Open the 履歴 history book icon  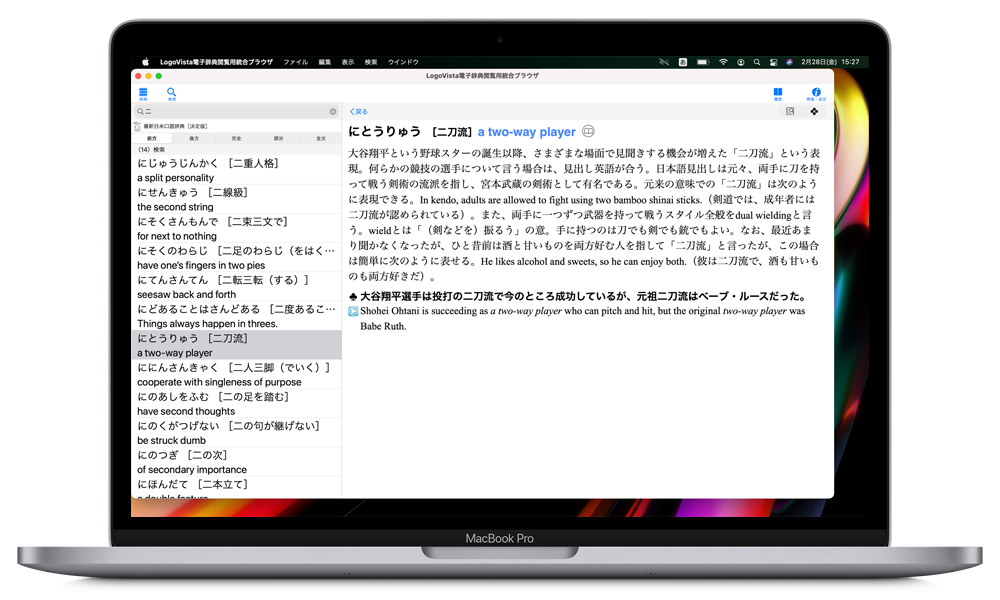coord(777,93)
